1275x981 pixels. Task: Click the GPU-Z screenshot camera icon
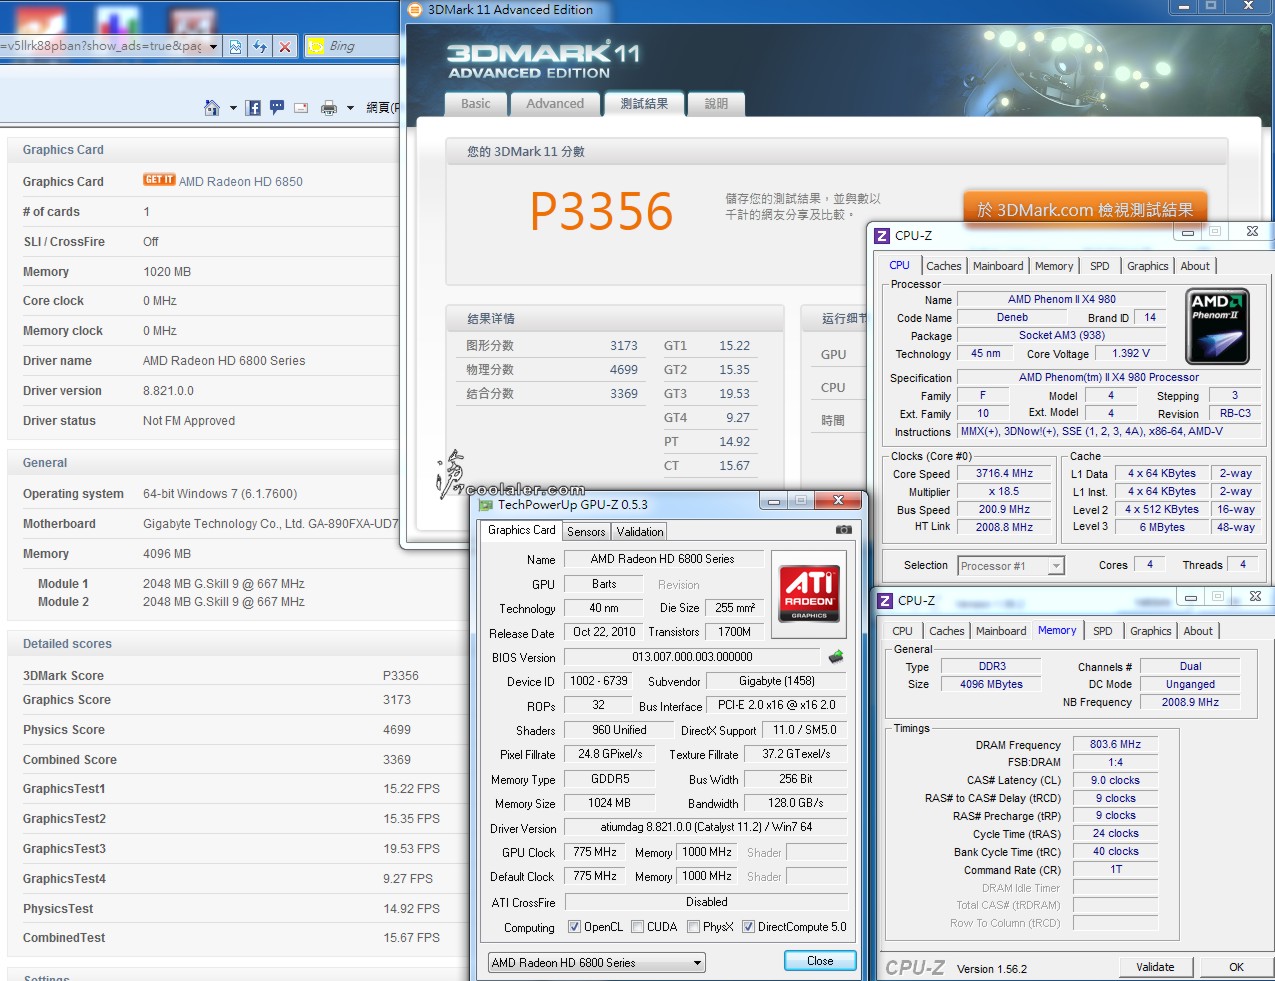[843, 530]
